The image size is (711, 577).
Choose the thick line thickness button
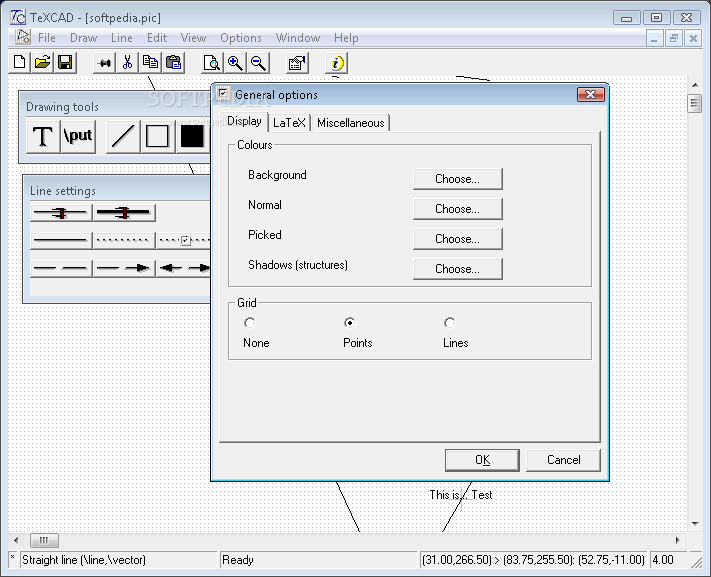124,212
